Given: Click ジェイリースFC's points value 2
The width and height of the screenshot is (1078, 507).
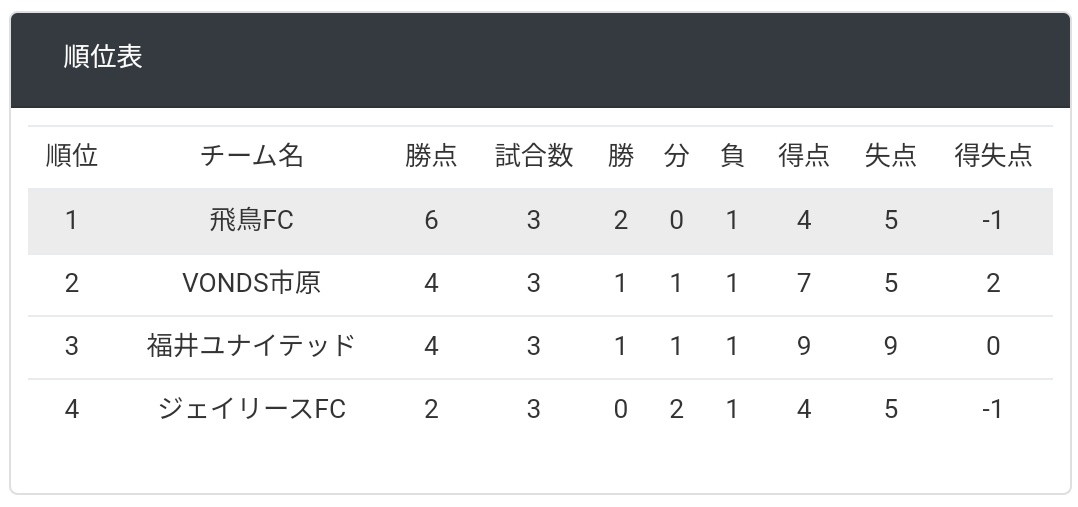Looking at the screenshot, I should pos(431,409).
